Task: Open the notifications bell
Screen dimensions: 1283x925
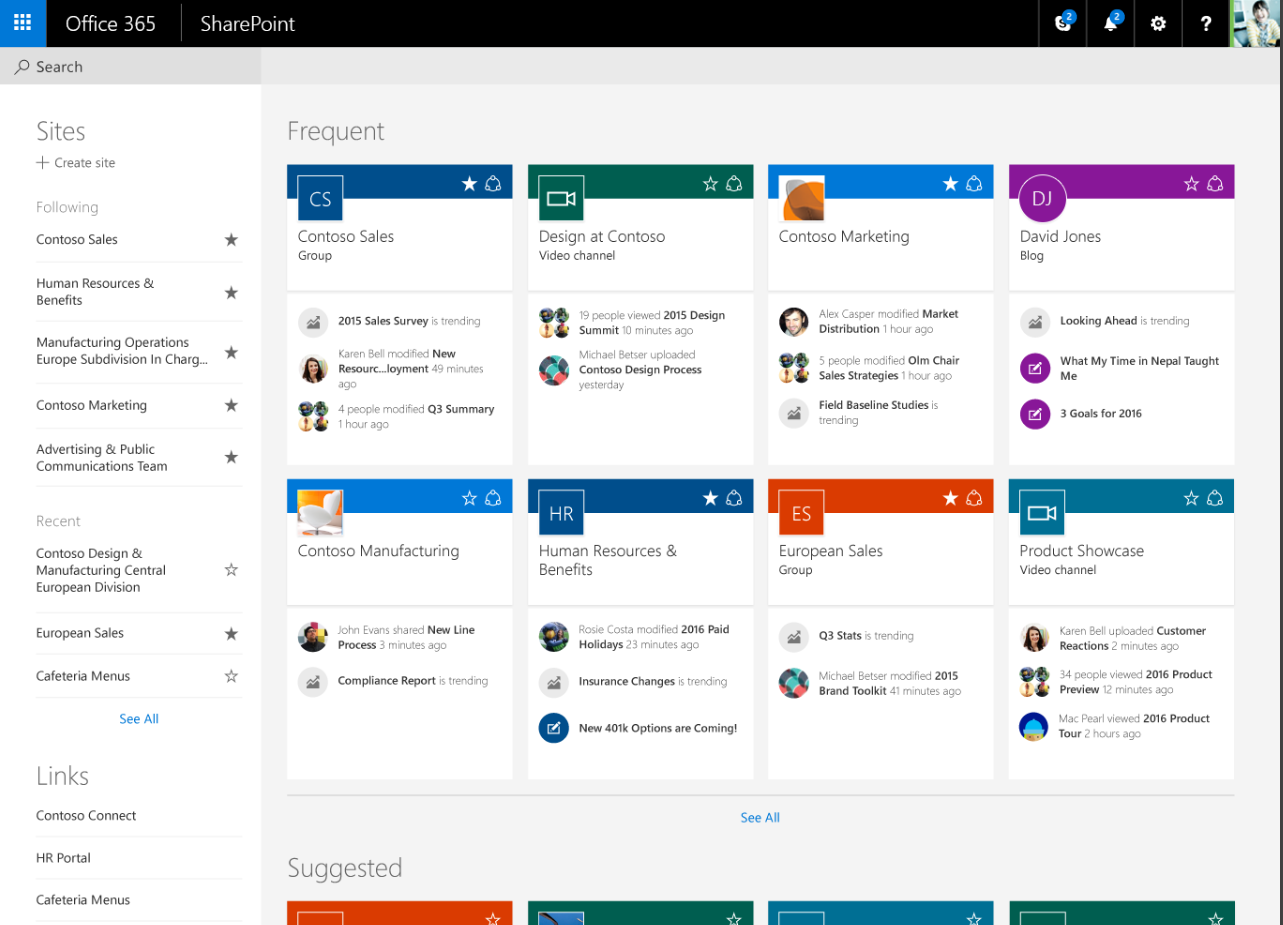Action: (x=1111, y=23)
